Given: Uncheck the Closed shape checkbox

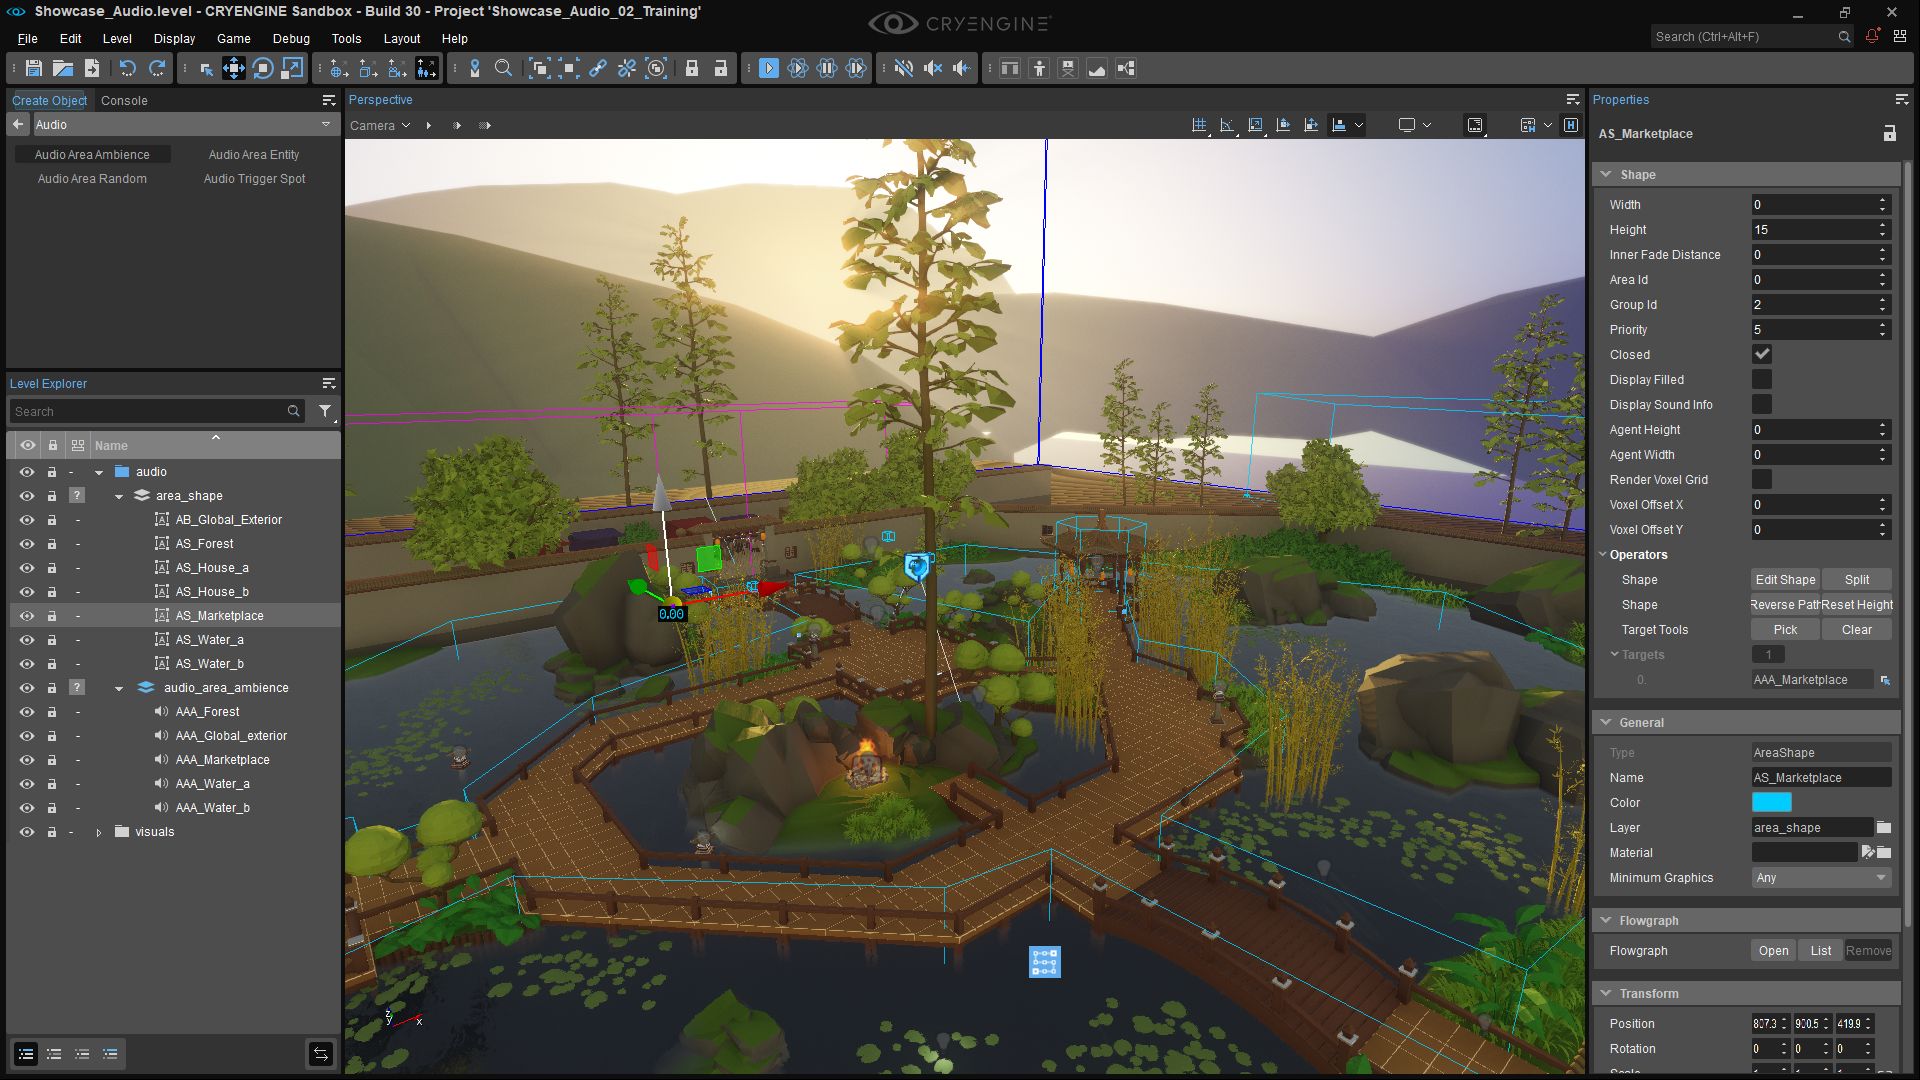Looking at the screenshot, I should tap(1761, 354).
